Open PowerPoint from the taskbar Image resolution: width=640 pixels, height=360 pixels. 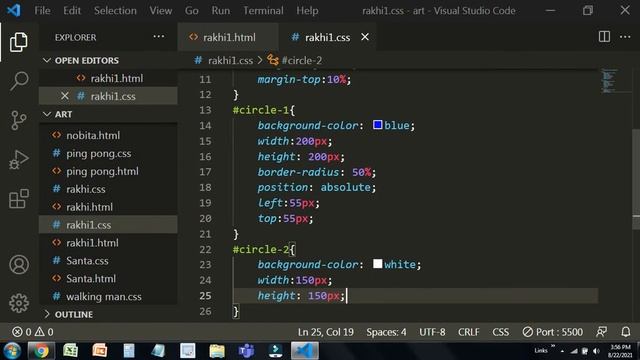(x=100, y=351)
